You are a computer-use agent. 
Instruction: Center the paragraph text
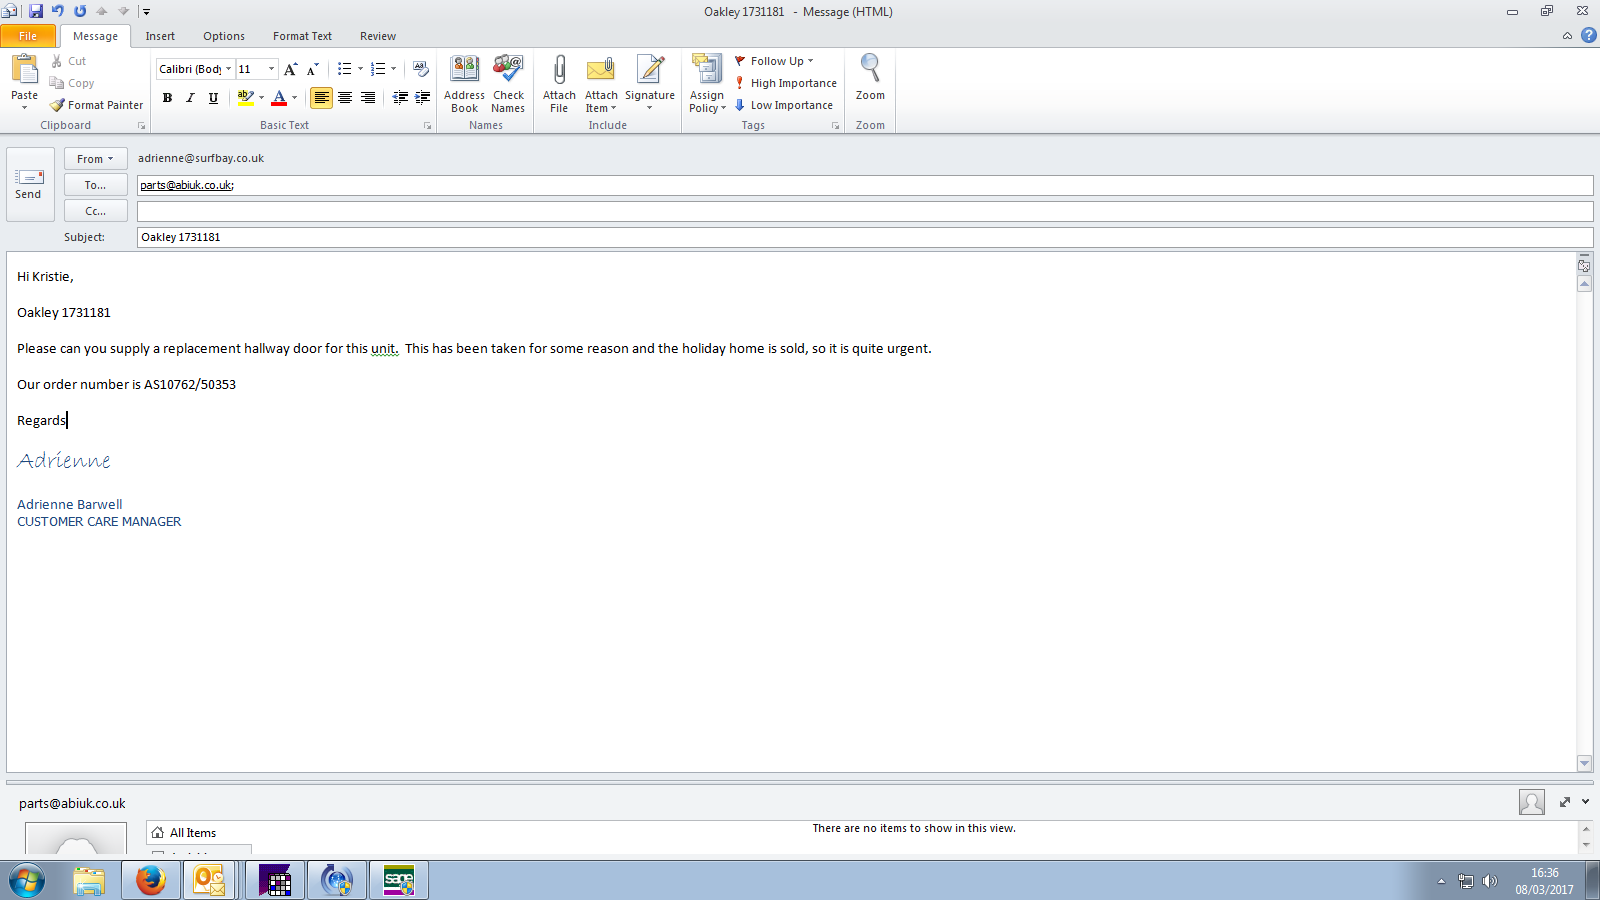[345, 97]
